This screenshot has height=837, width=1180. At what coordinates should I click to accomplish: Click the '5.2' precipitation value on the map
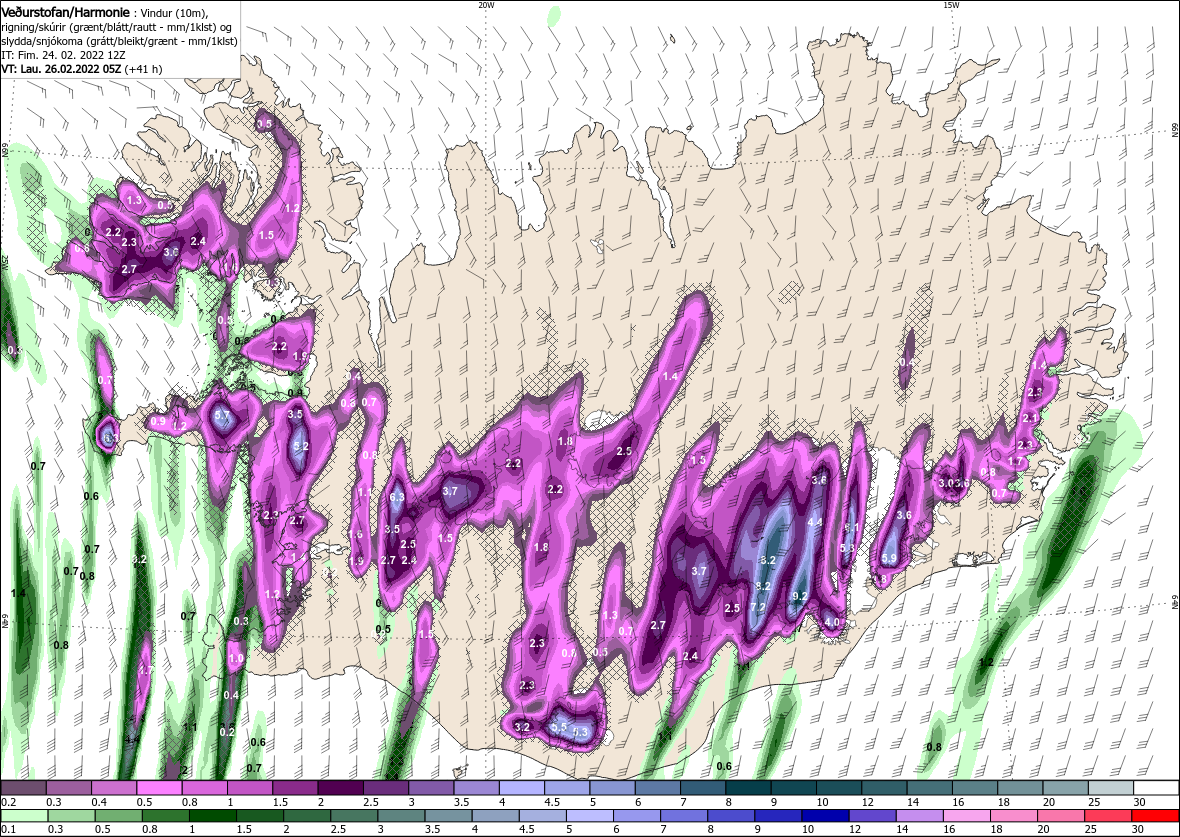[301, 446]
